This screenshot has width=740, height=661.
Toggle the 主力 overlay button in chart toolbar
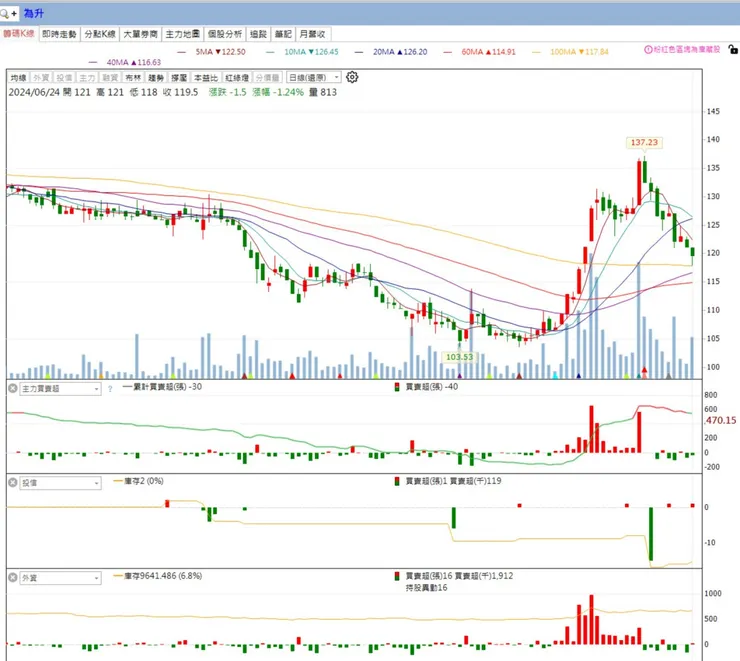click(87, 77)
